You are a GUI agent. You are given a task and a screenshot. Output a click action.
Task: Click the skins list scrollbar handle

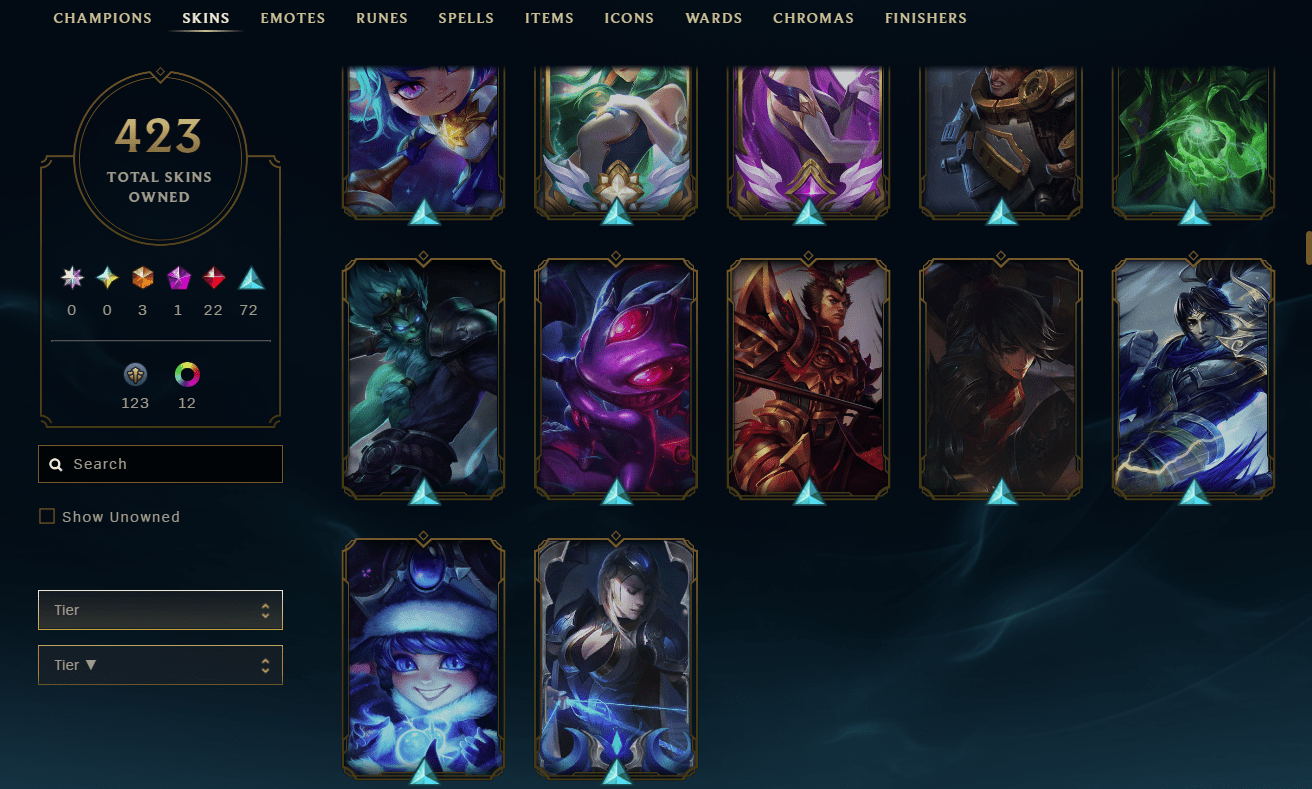[x=1308, y=247]
